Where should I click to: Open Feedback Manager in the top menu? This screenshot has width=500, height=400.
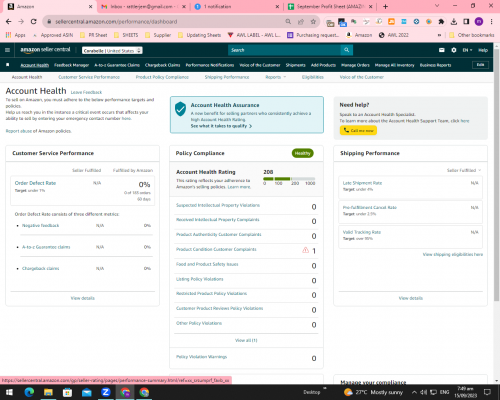(71, 65)
